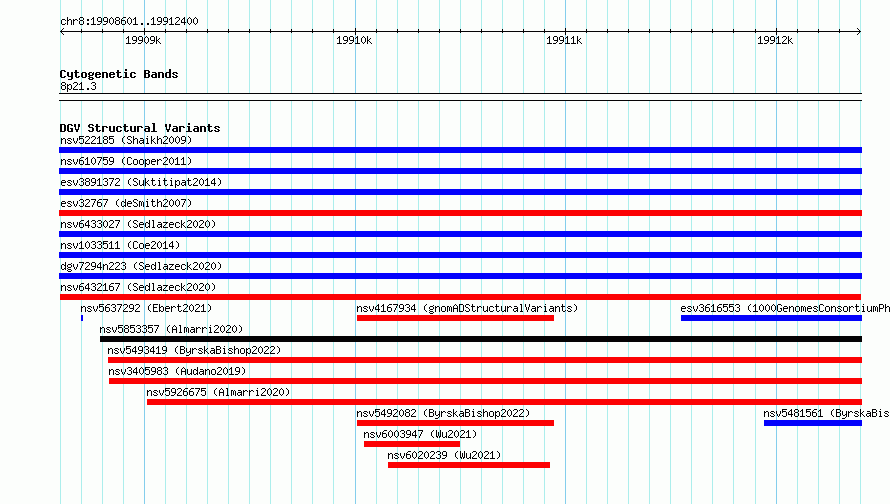Open nsv3405983 (Audano2019) label
Screen dimensions: 890x504
click(177, 371)
